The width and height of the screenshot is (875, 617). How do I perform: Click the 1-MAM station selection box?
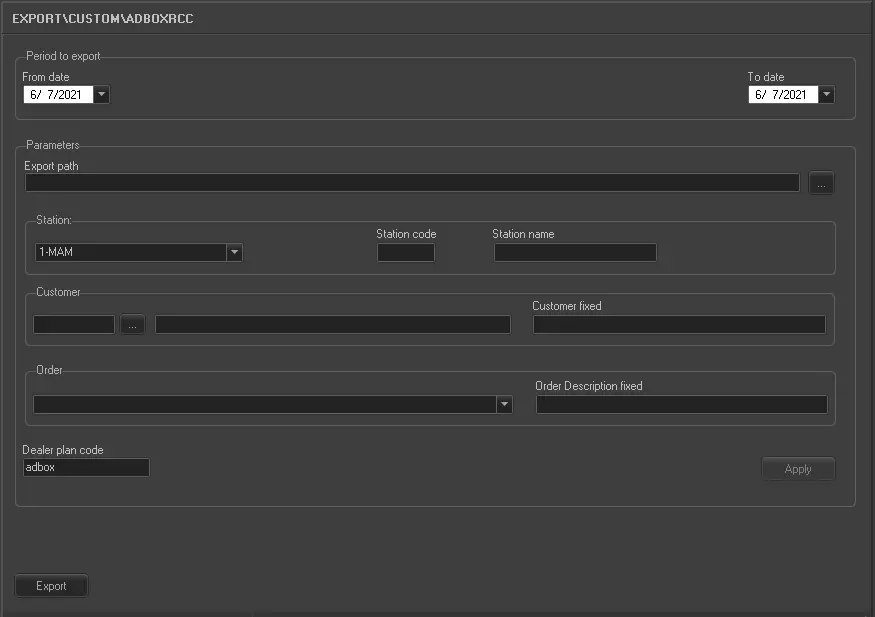click(x=130, y=253)
